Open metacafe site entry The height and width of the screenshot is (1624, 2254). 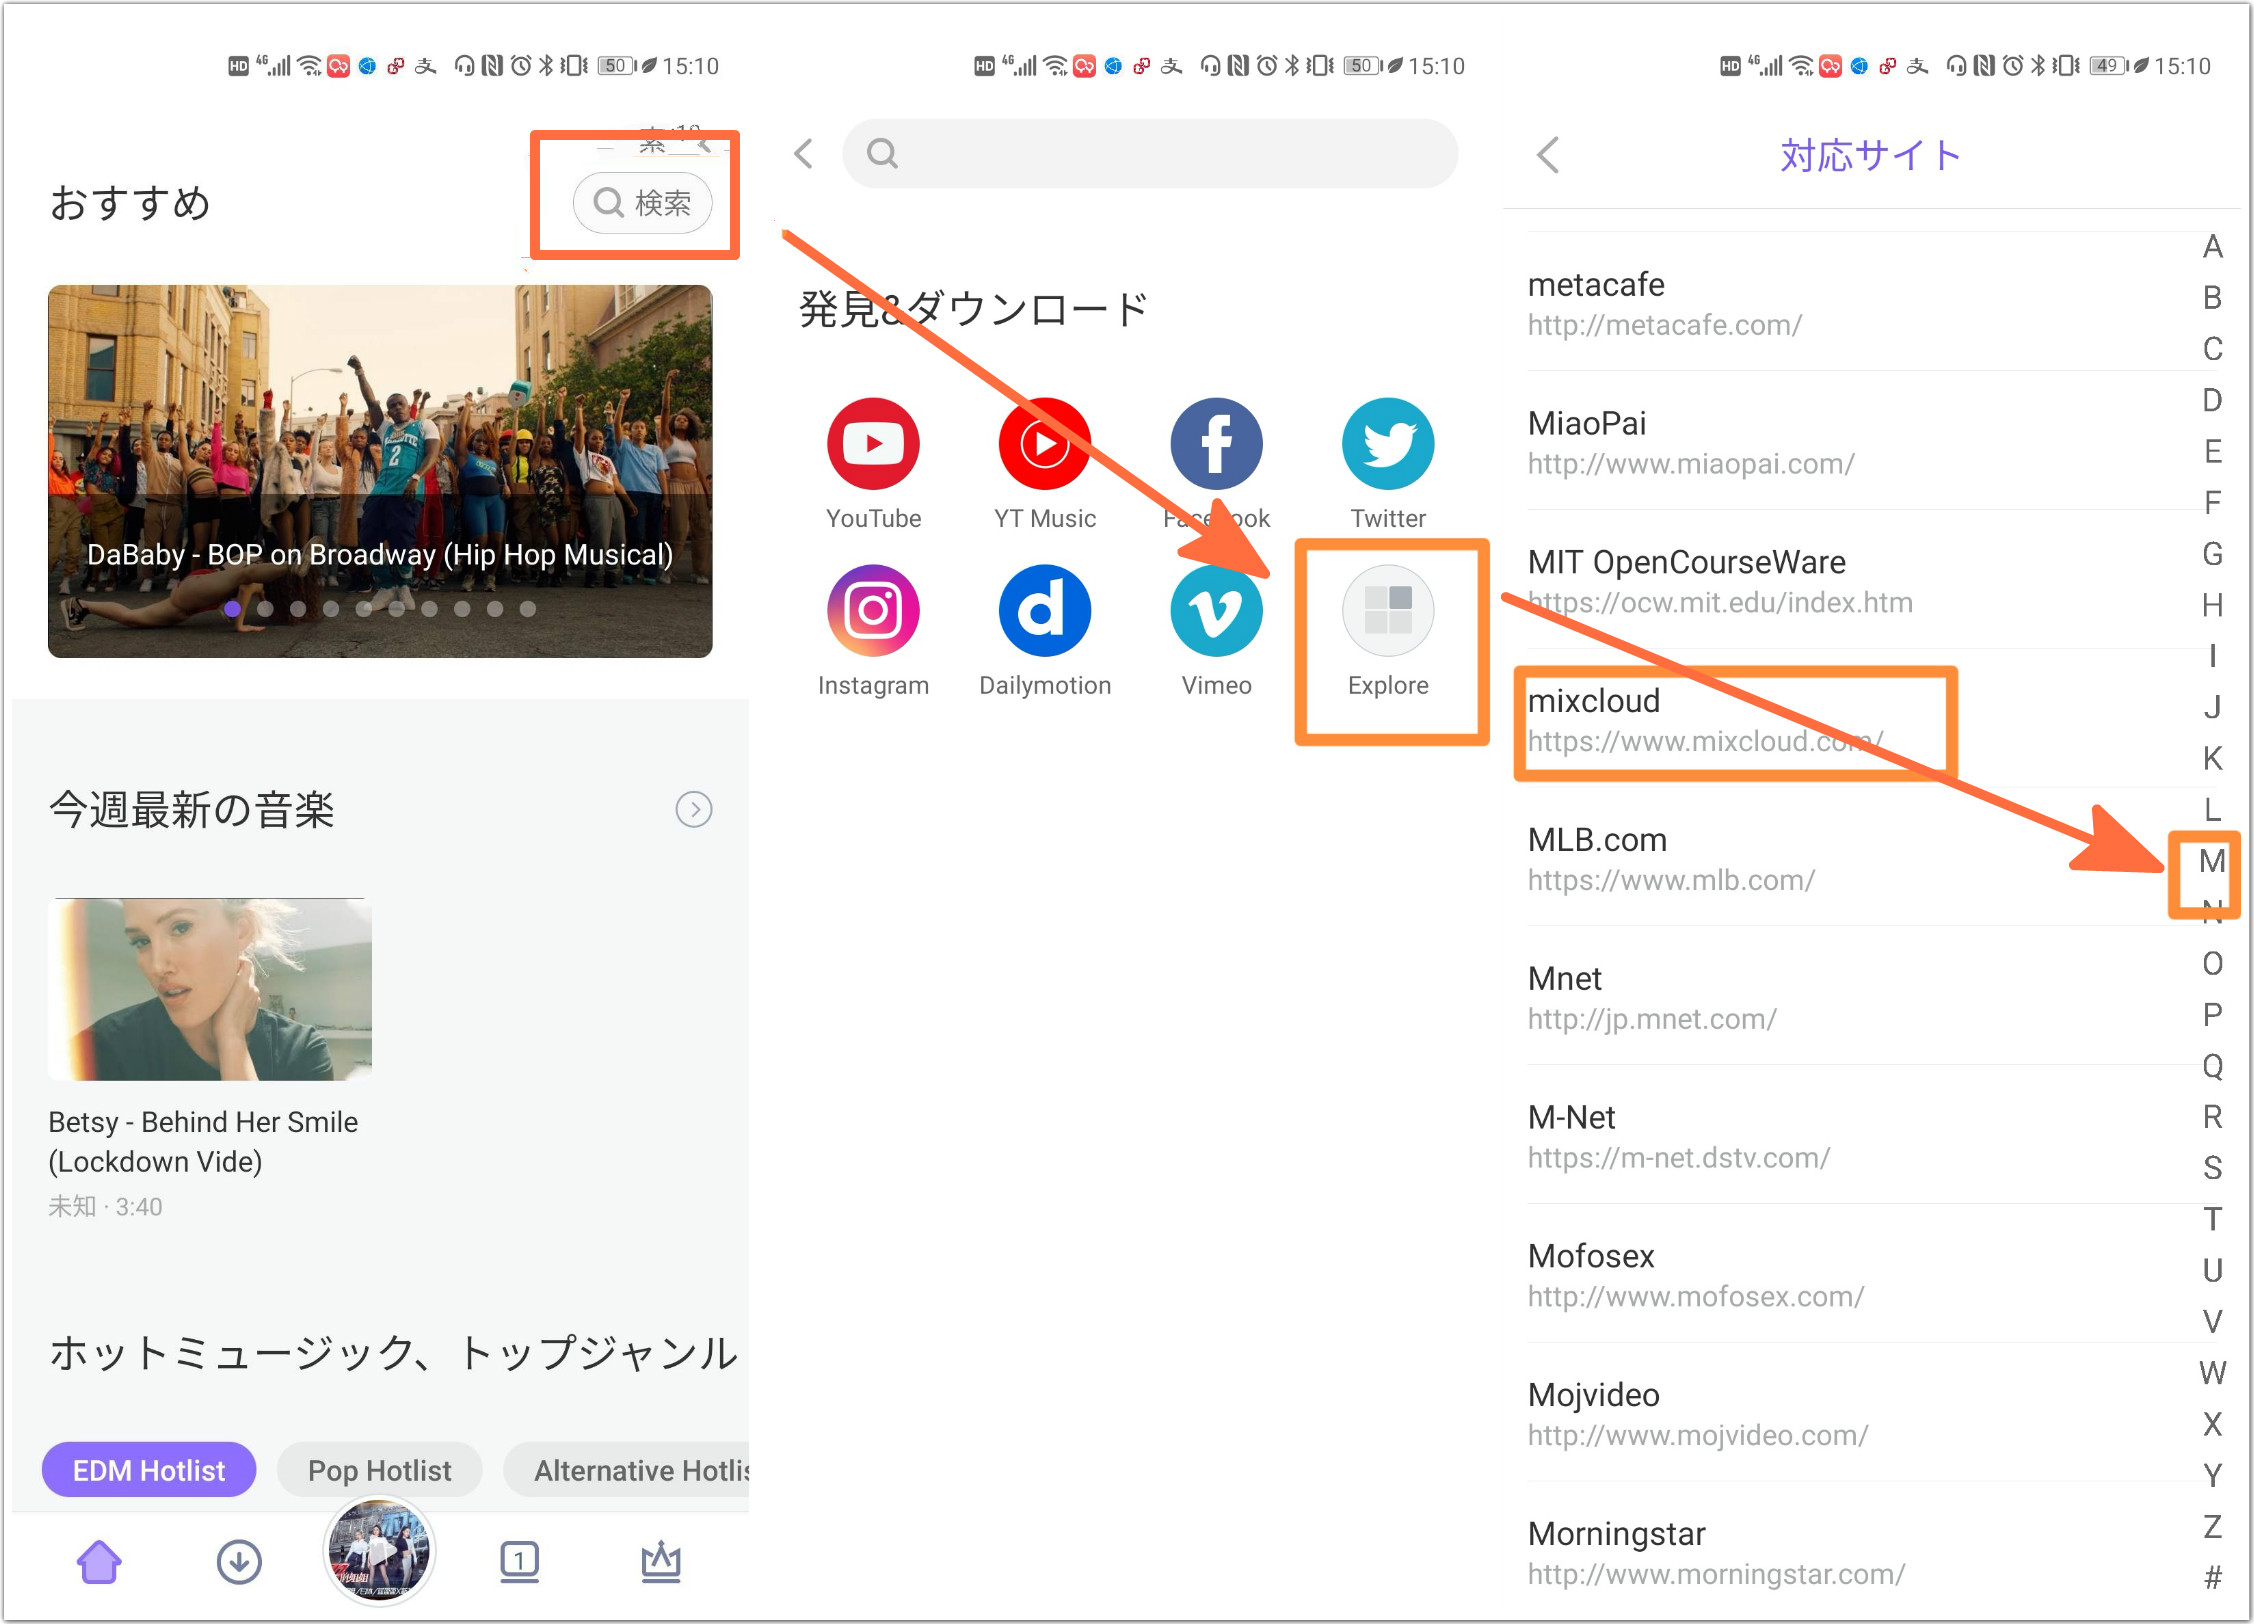pyautogui.click(x=1860, y=303)
